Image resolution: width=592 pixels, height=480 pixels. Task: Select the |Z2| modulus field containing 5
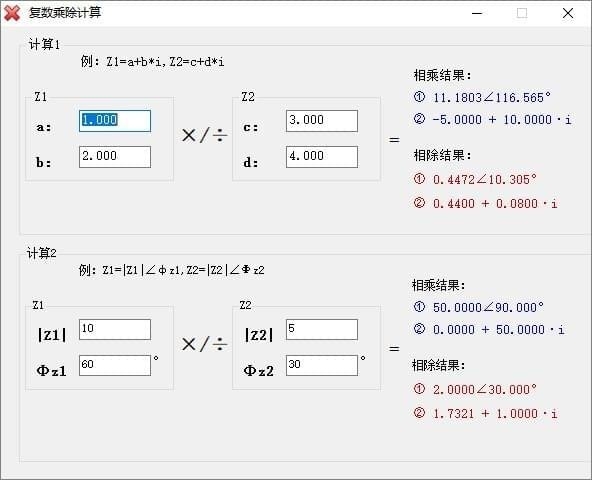click(322, 329)
